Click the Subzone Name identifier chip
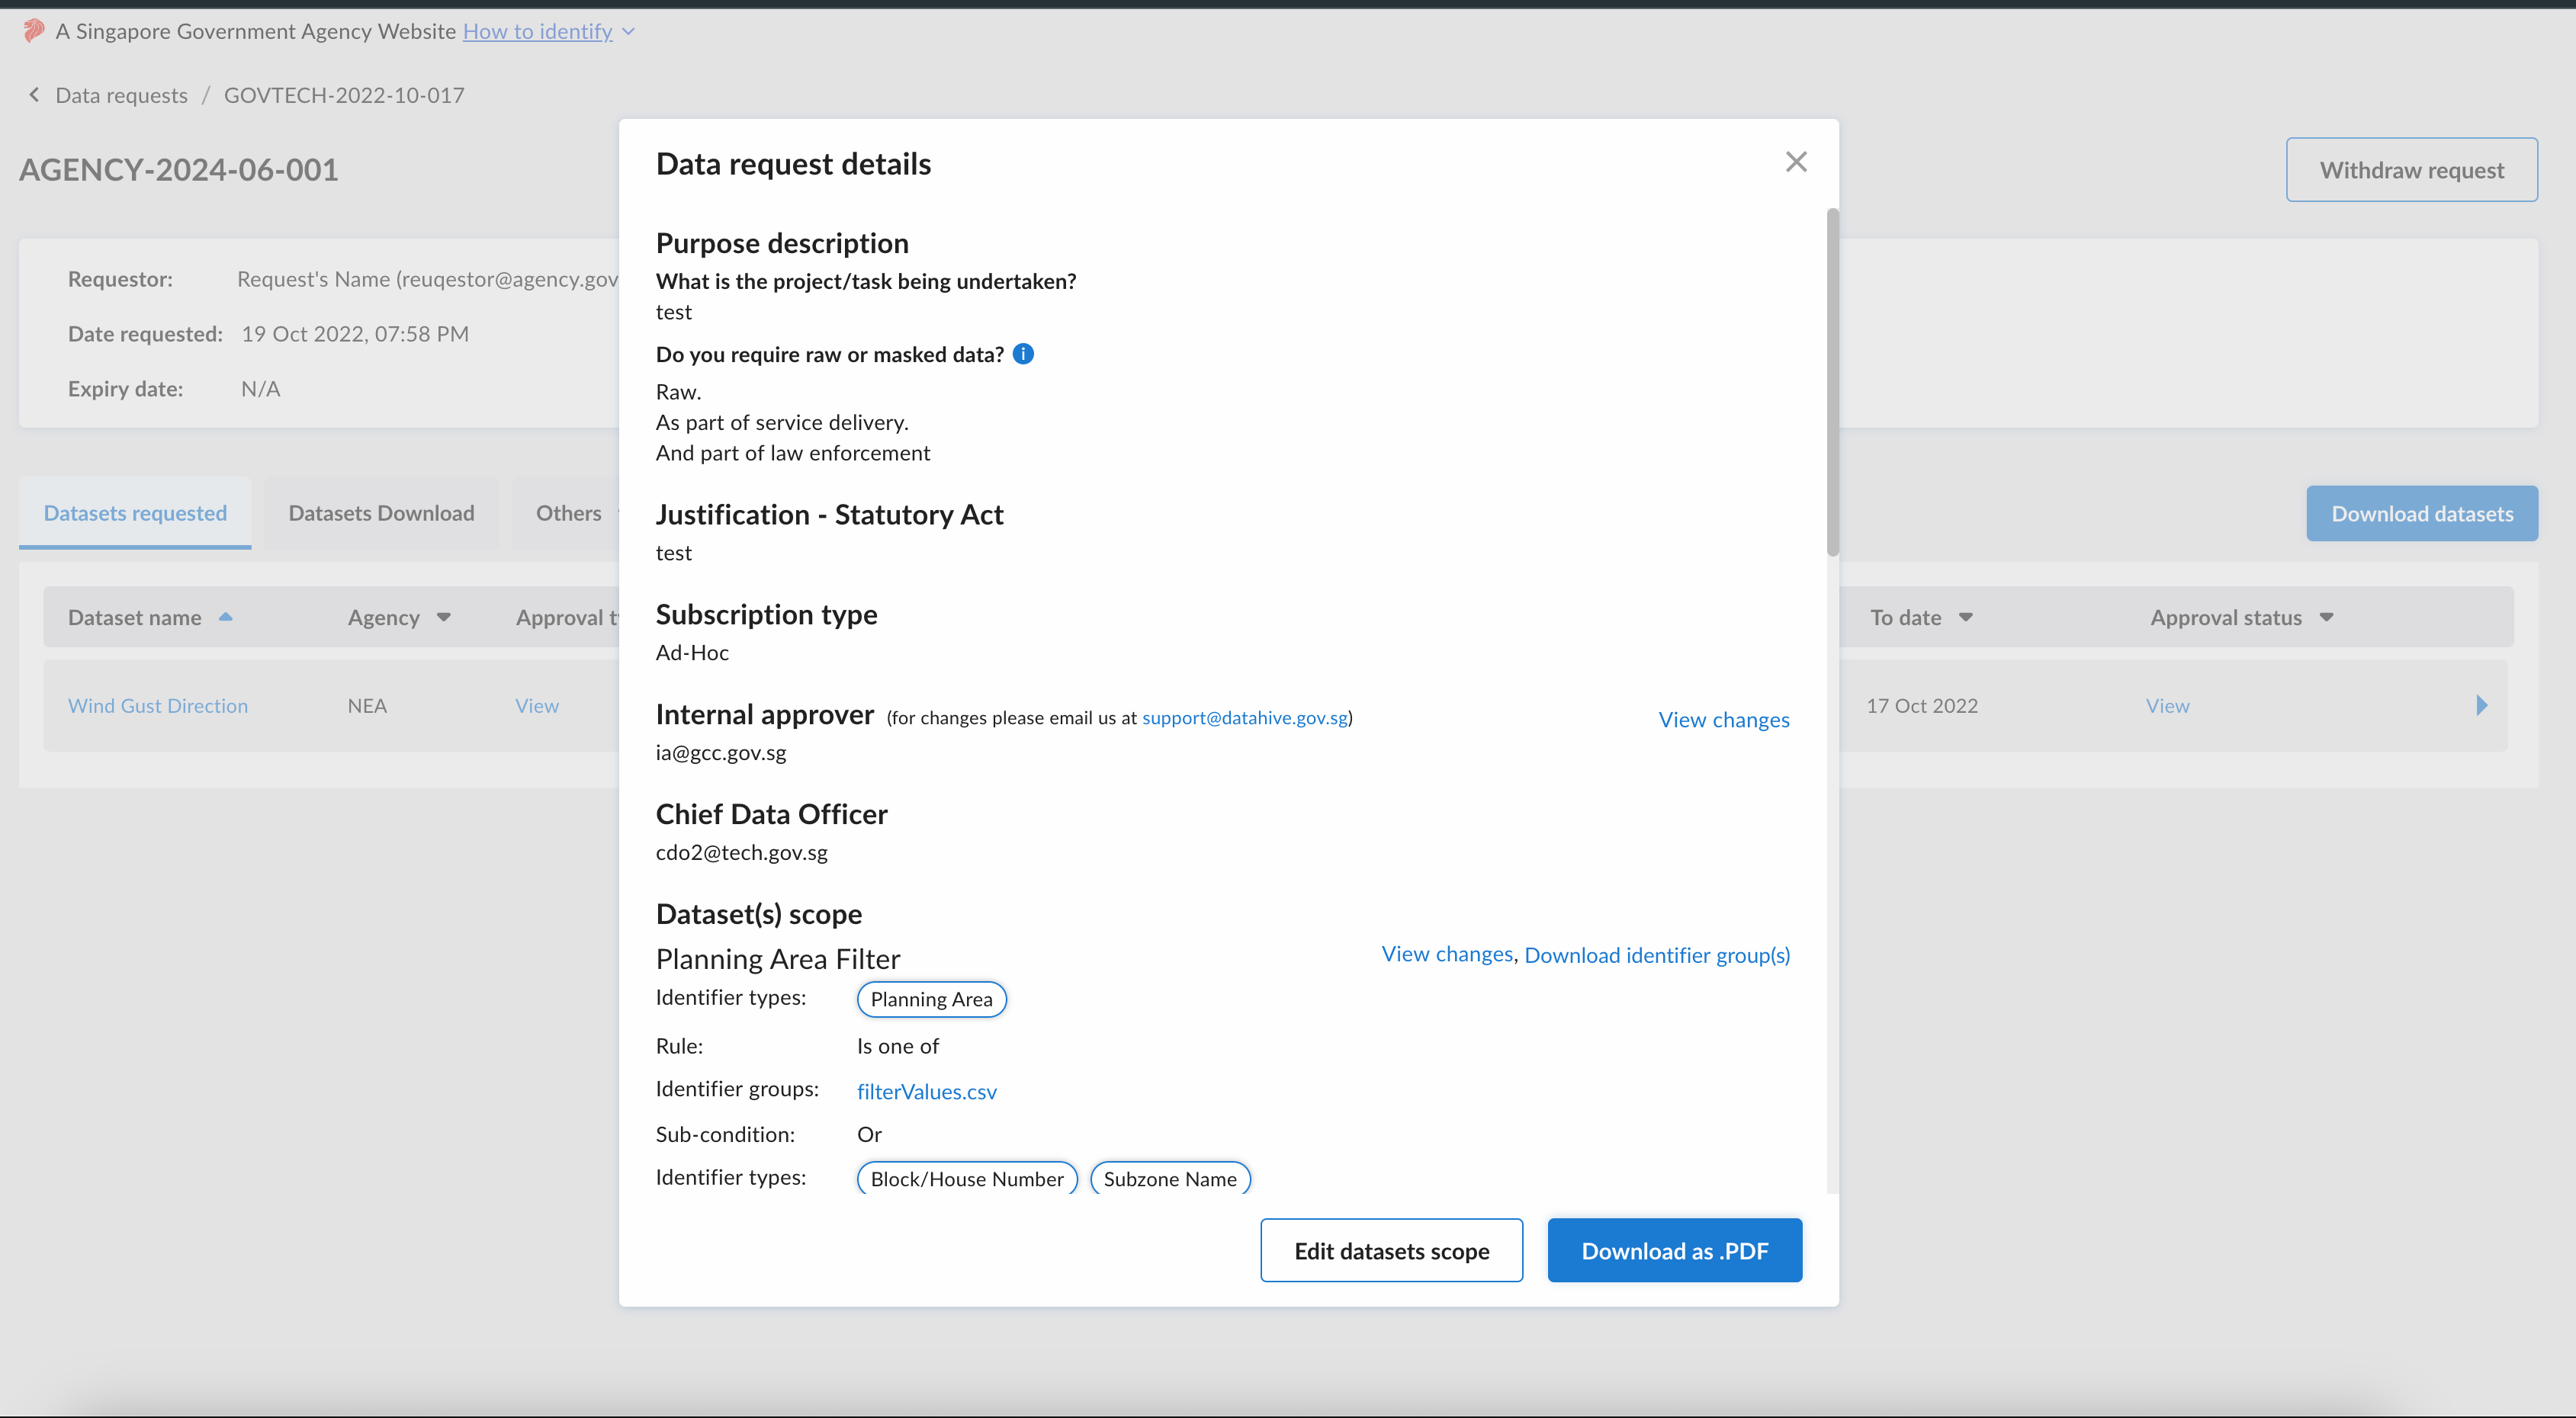 pos(1170,1179)
